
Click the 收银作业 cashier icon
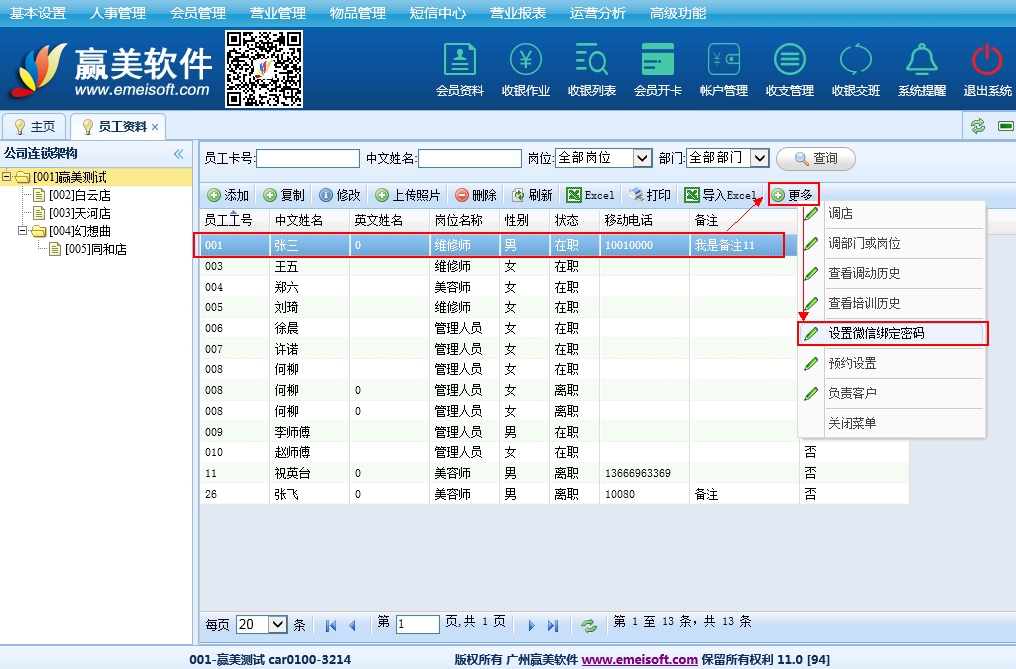(x=525, y=61)
